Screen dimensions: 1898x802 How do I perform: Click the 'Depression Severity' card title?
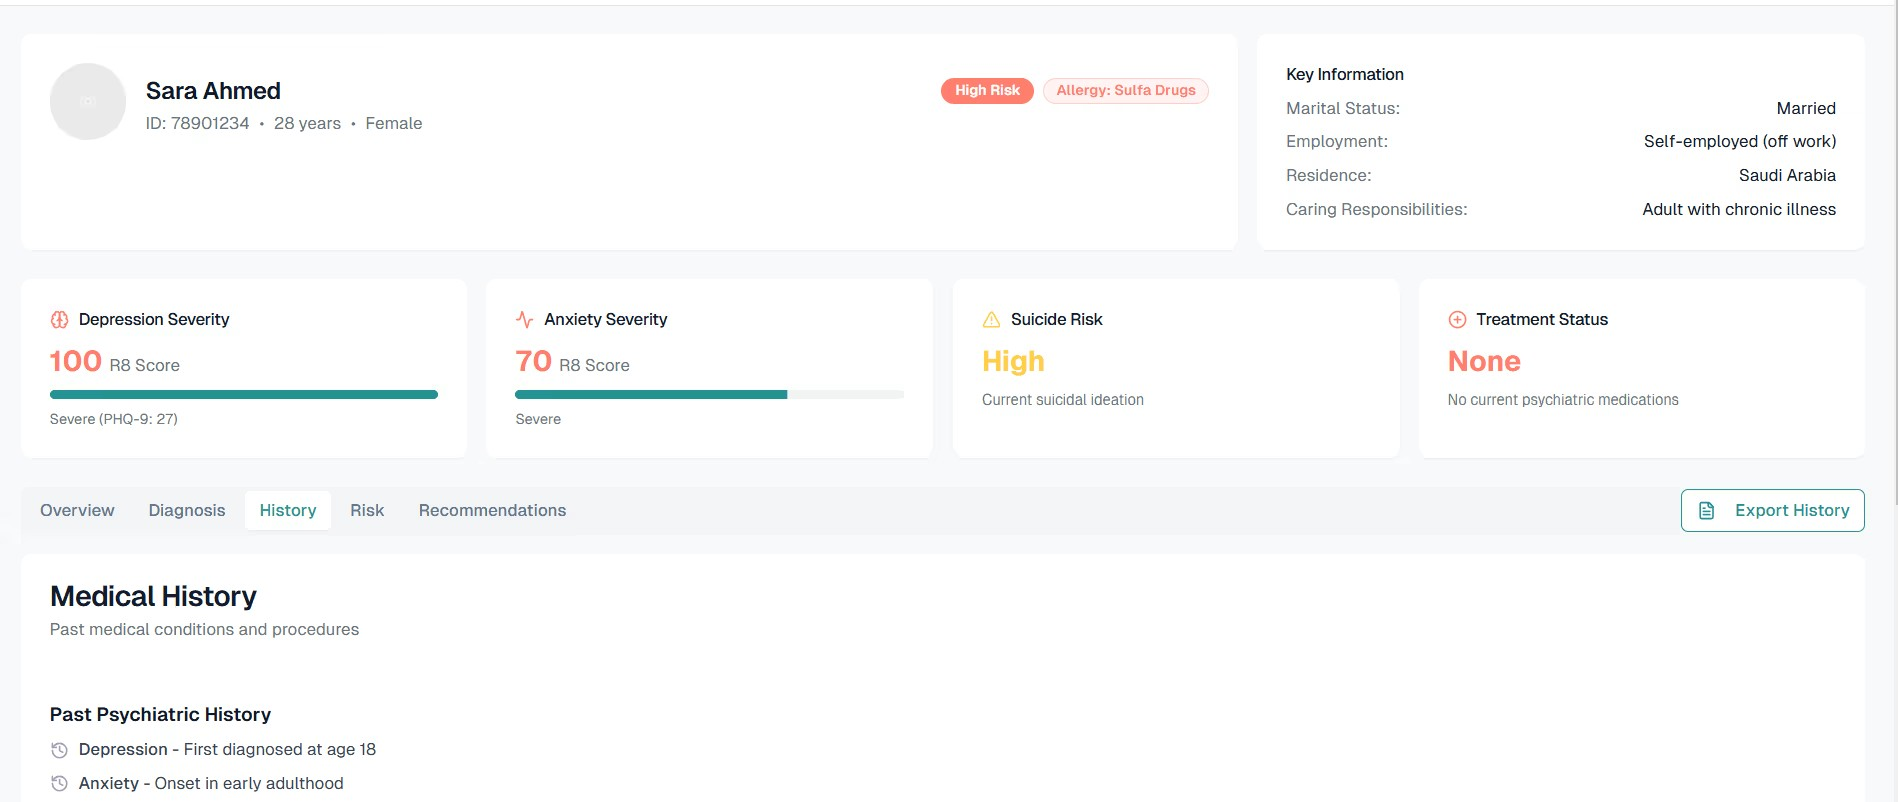[x=154, y=319]
